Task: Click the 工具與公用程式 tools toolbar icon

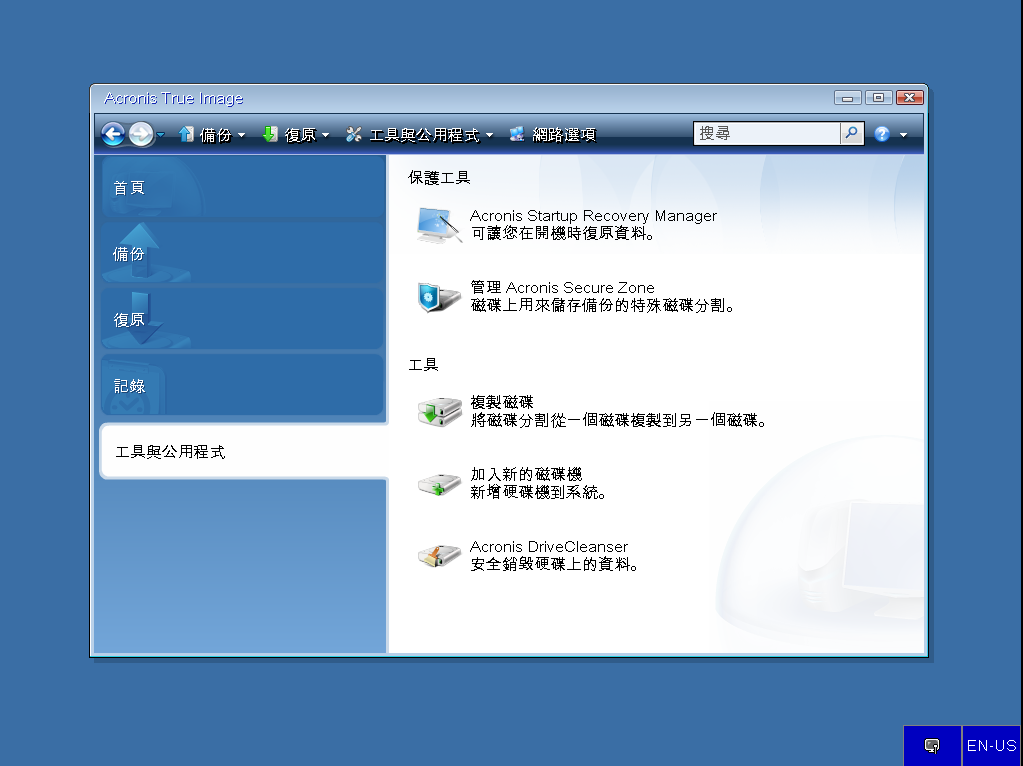Action: pyautogui.click(x=354, y=134)
